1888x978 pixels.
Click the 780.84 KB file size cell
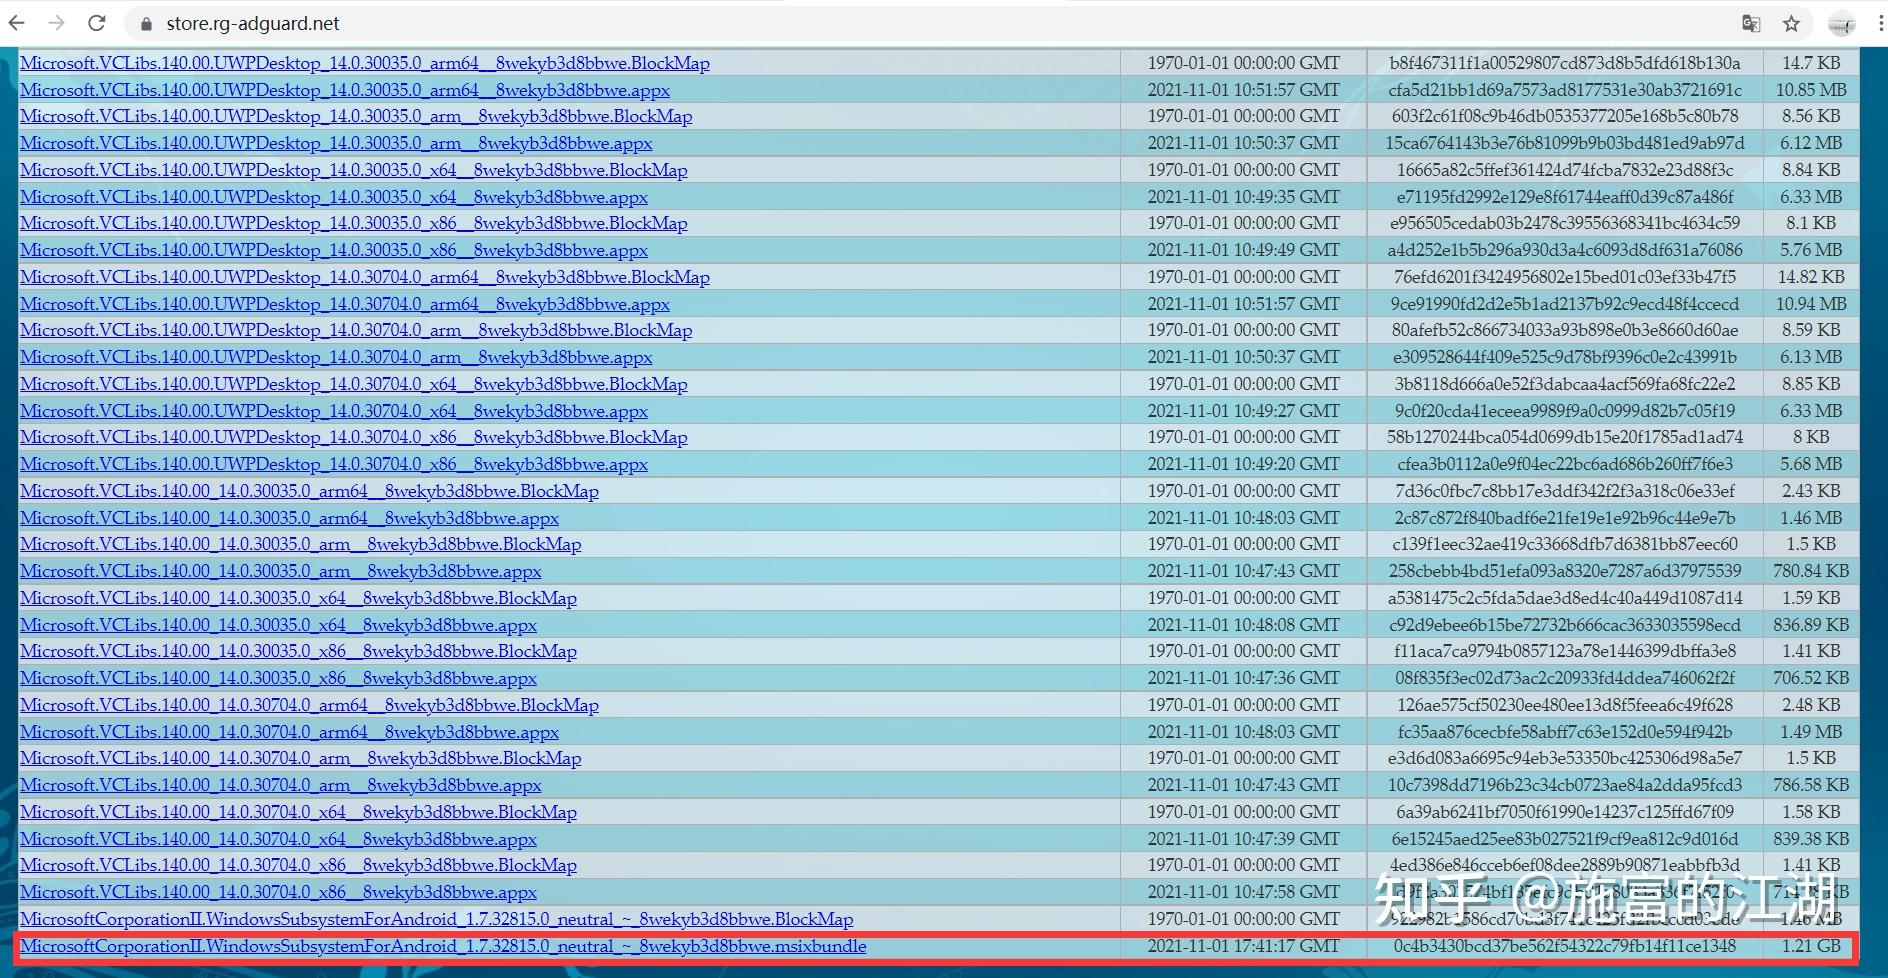(x=1811, y=571)
